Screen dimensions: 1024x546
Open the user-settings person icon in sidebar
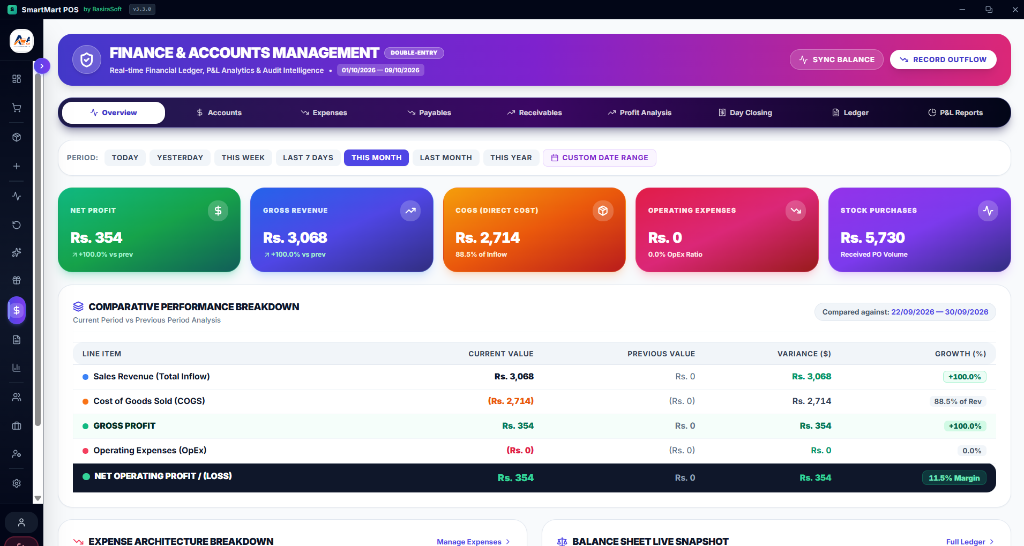[x=16, y=453]
